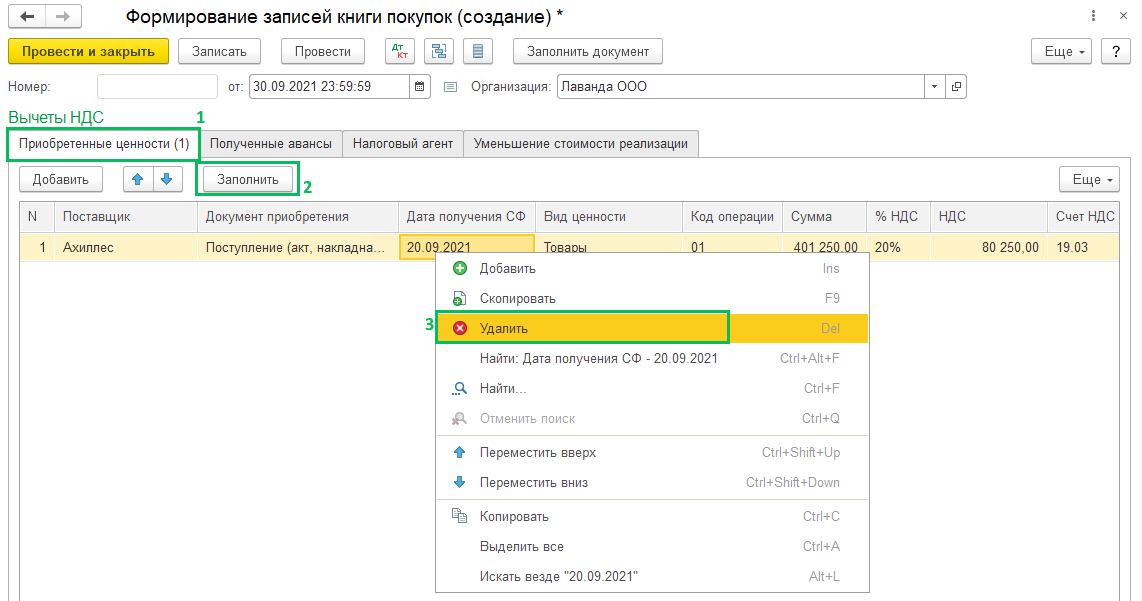Open the top Еще dropdown menu
The height and width of the screenshot is (601, 1142).
(1064, 51)
